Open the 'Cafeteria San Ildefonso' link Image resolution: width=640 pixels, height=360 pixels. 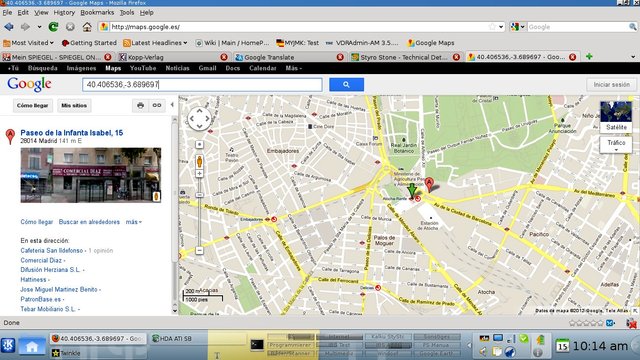[x=52, y=251]
